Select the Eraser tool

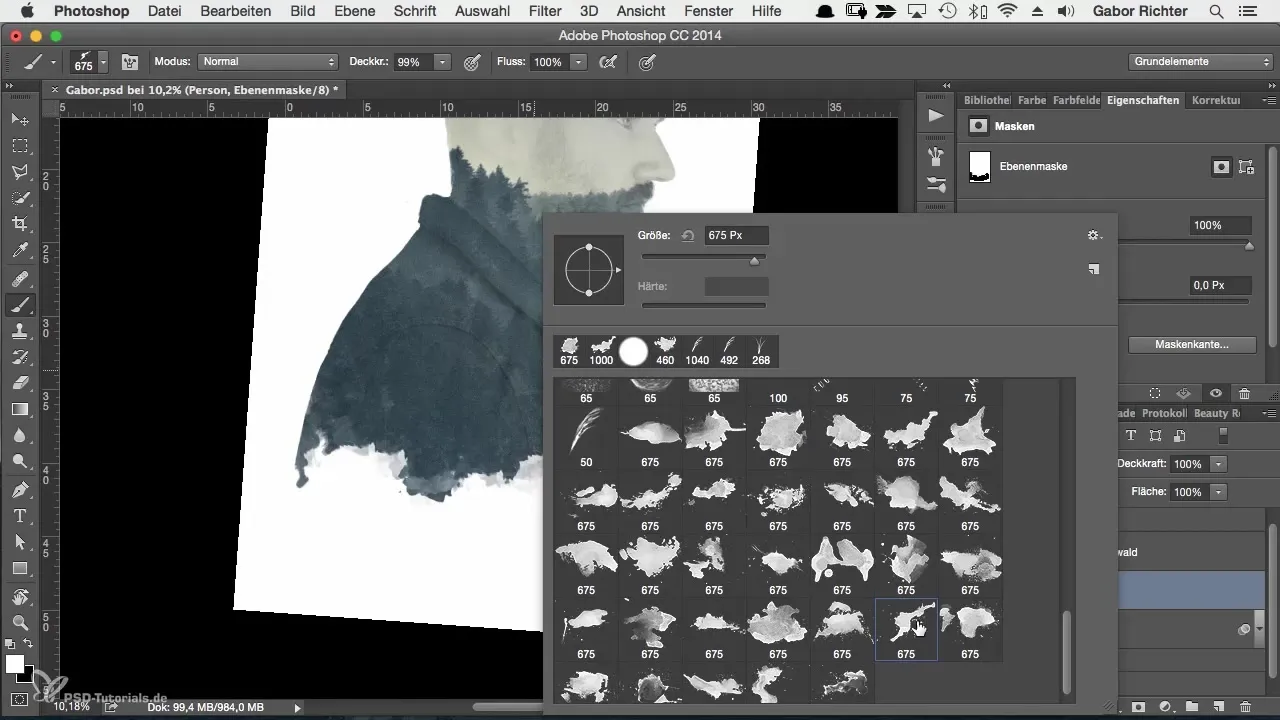click(x=19, y=384)
